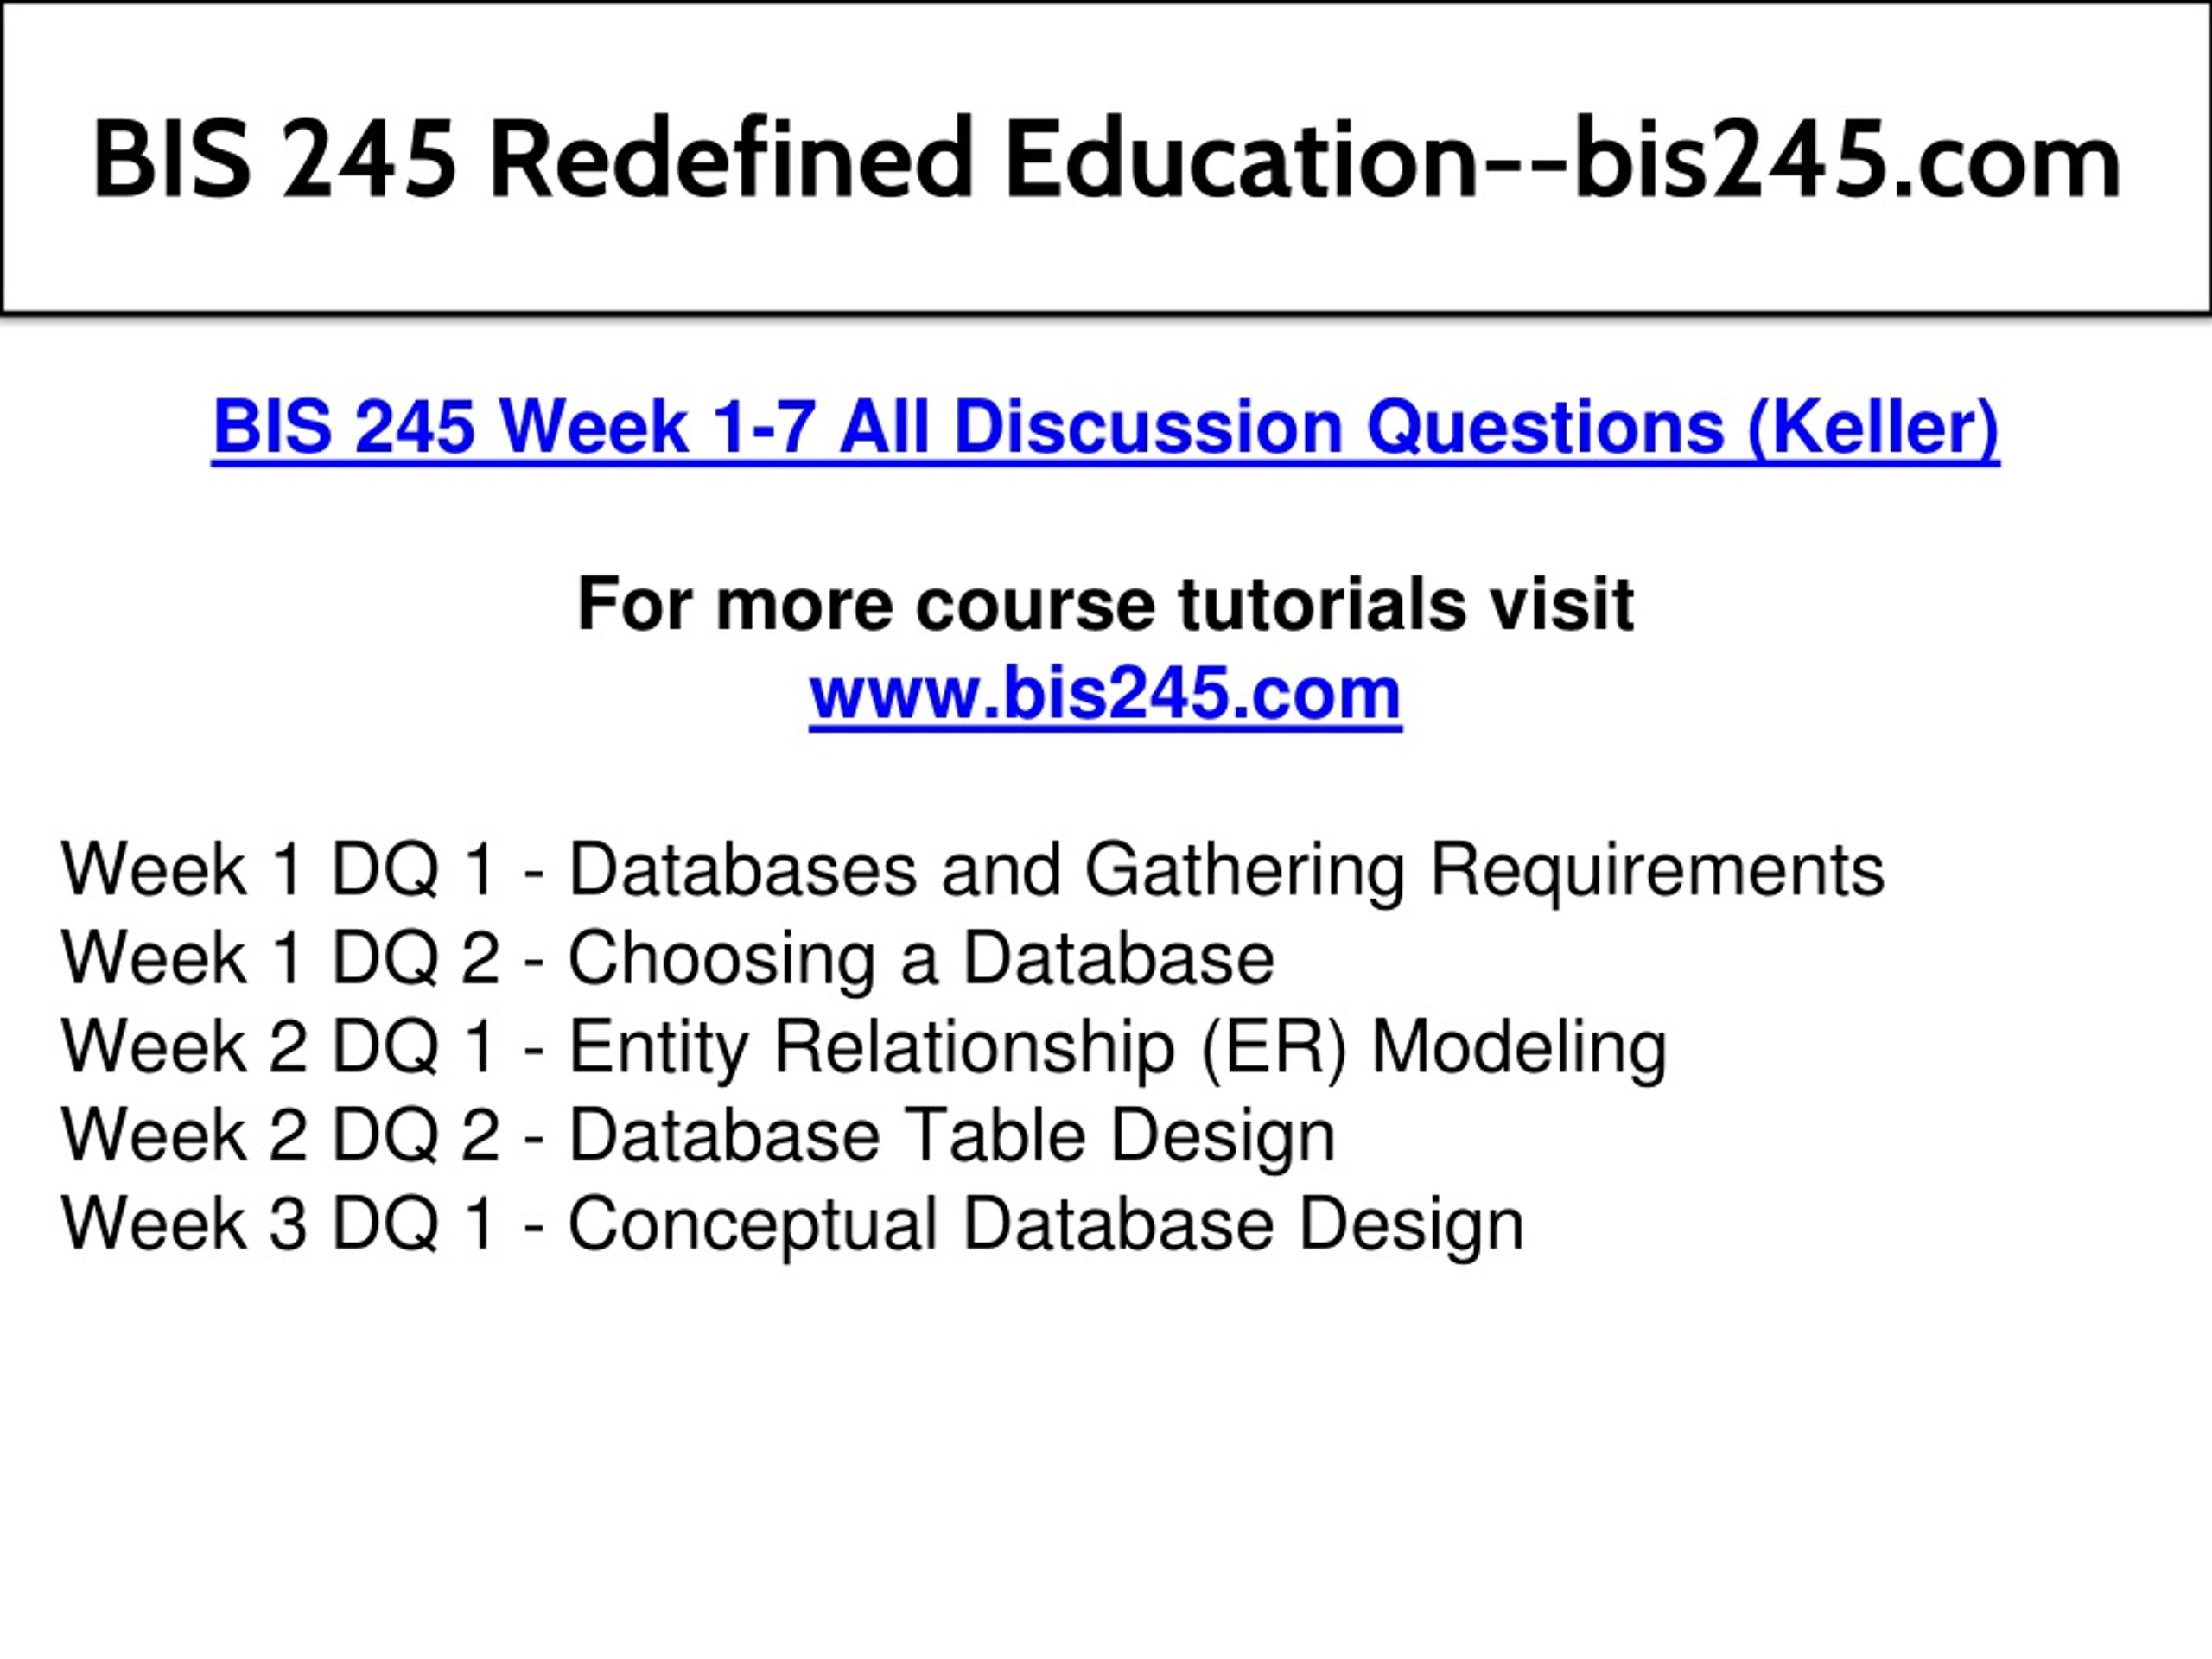Select the Week 2 DQ 1 line
The height and width of the screenshot is (1659, 2212).
tap(863, 1047)
